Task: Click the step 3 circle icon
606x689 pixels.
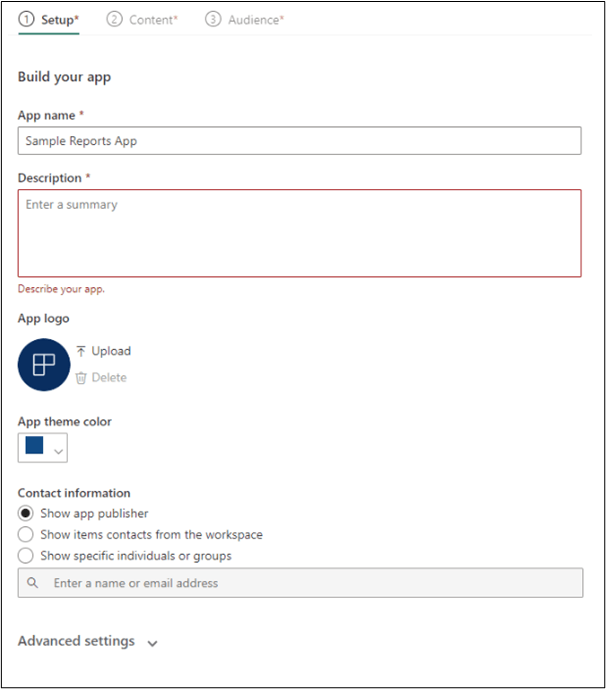Action: [212, 19]
